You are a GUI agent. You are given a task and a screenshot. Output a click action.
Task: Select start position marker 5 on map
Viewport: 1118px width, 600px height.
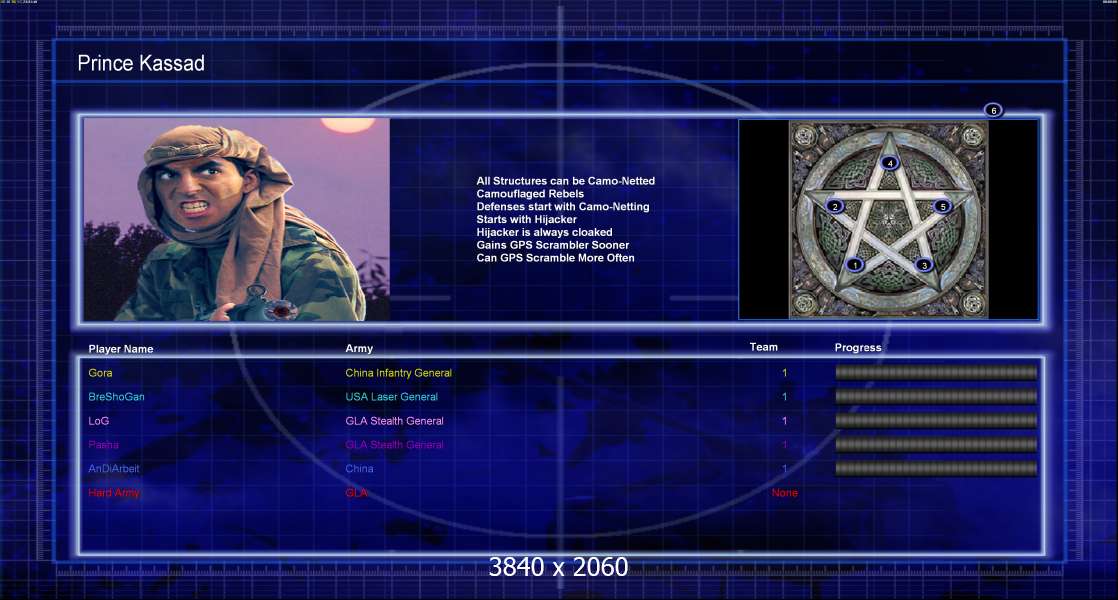pos(943,207)
